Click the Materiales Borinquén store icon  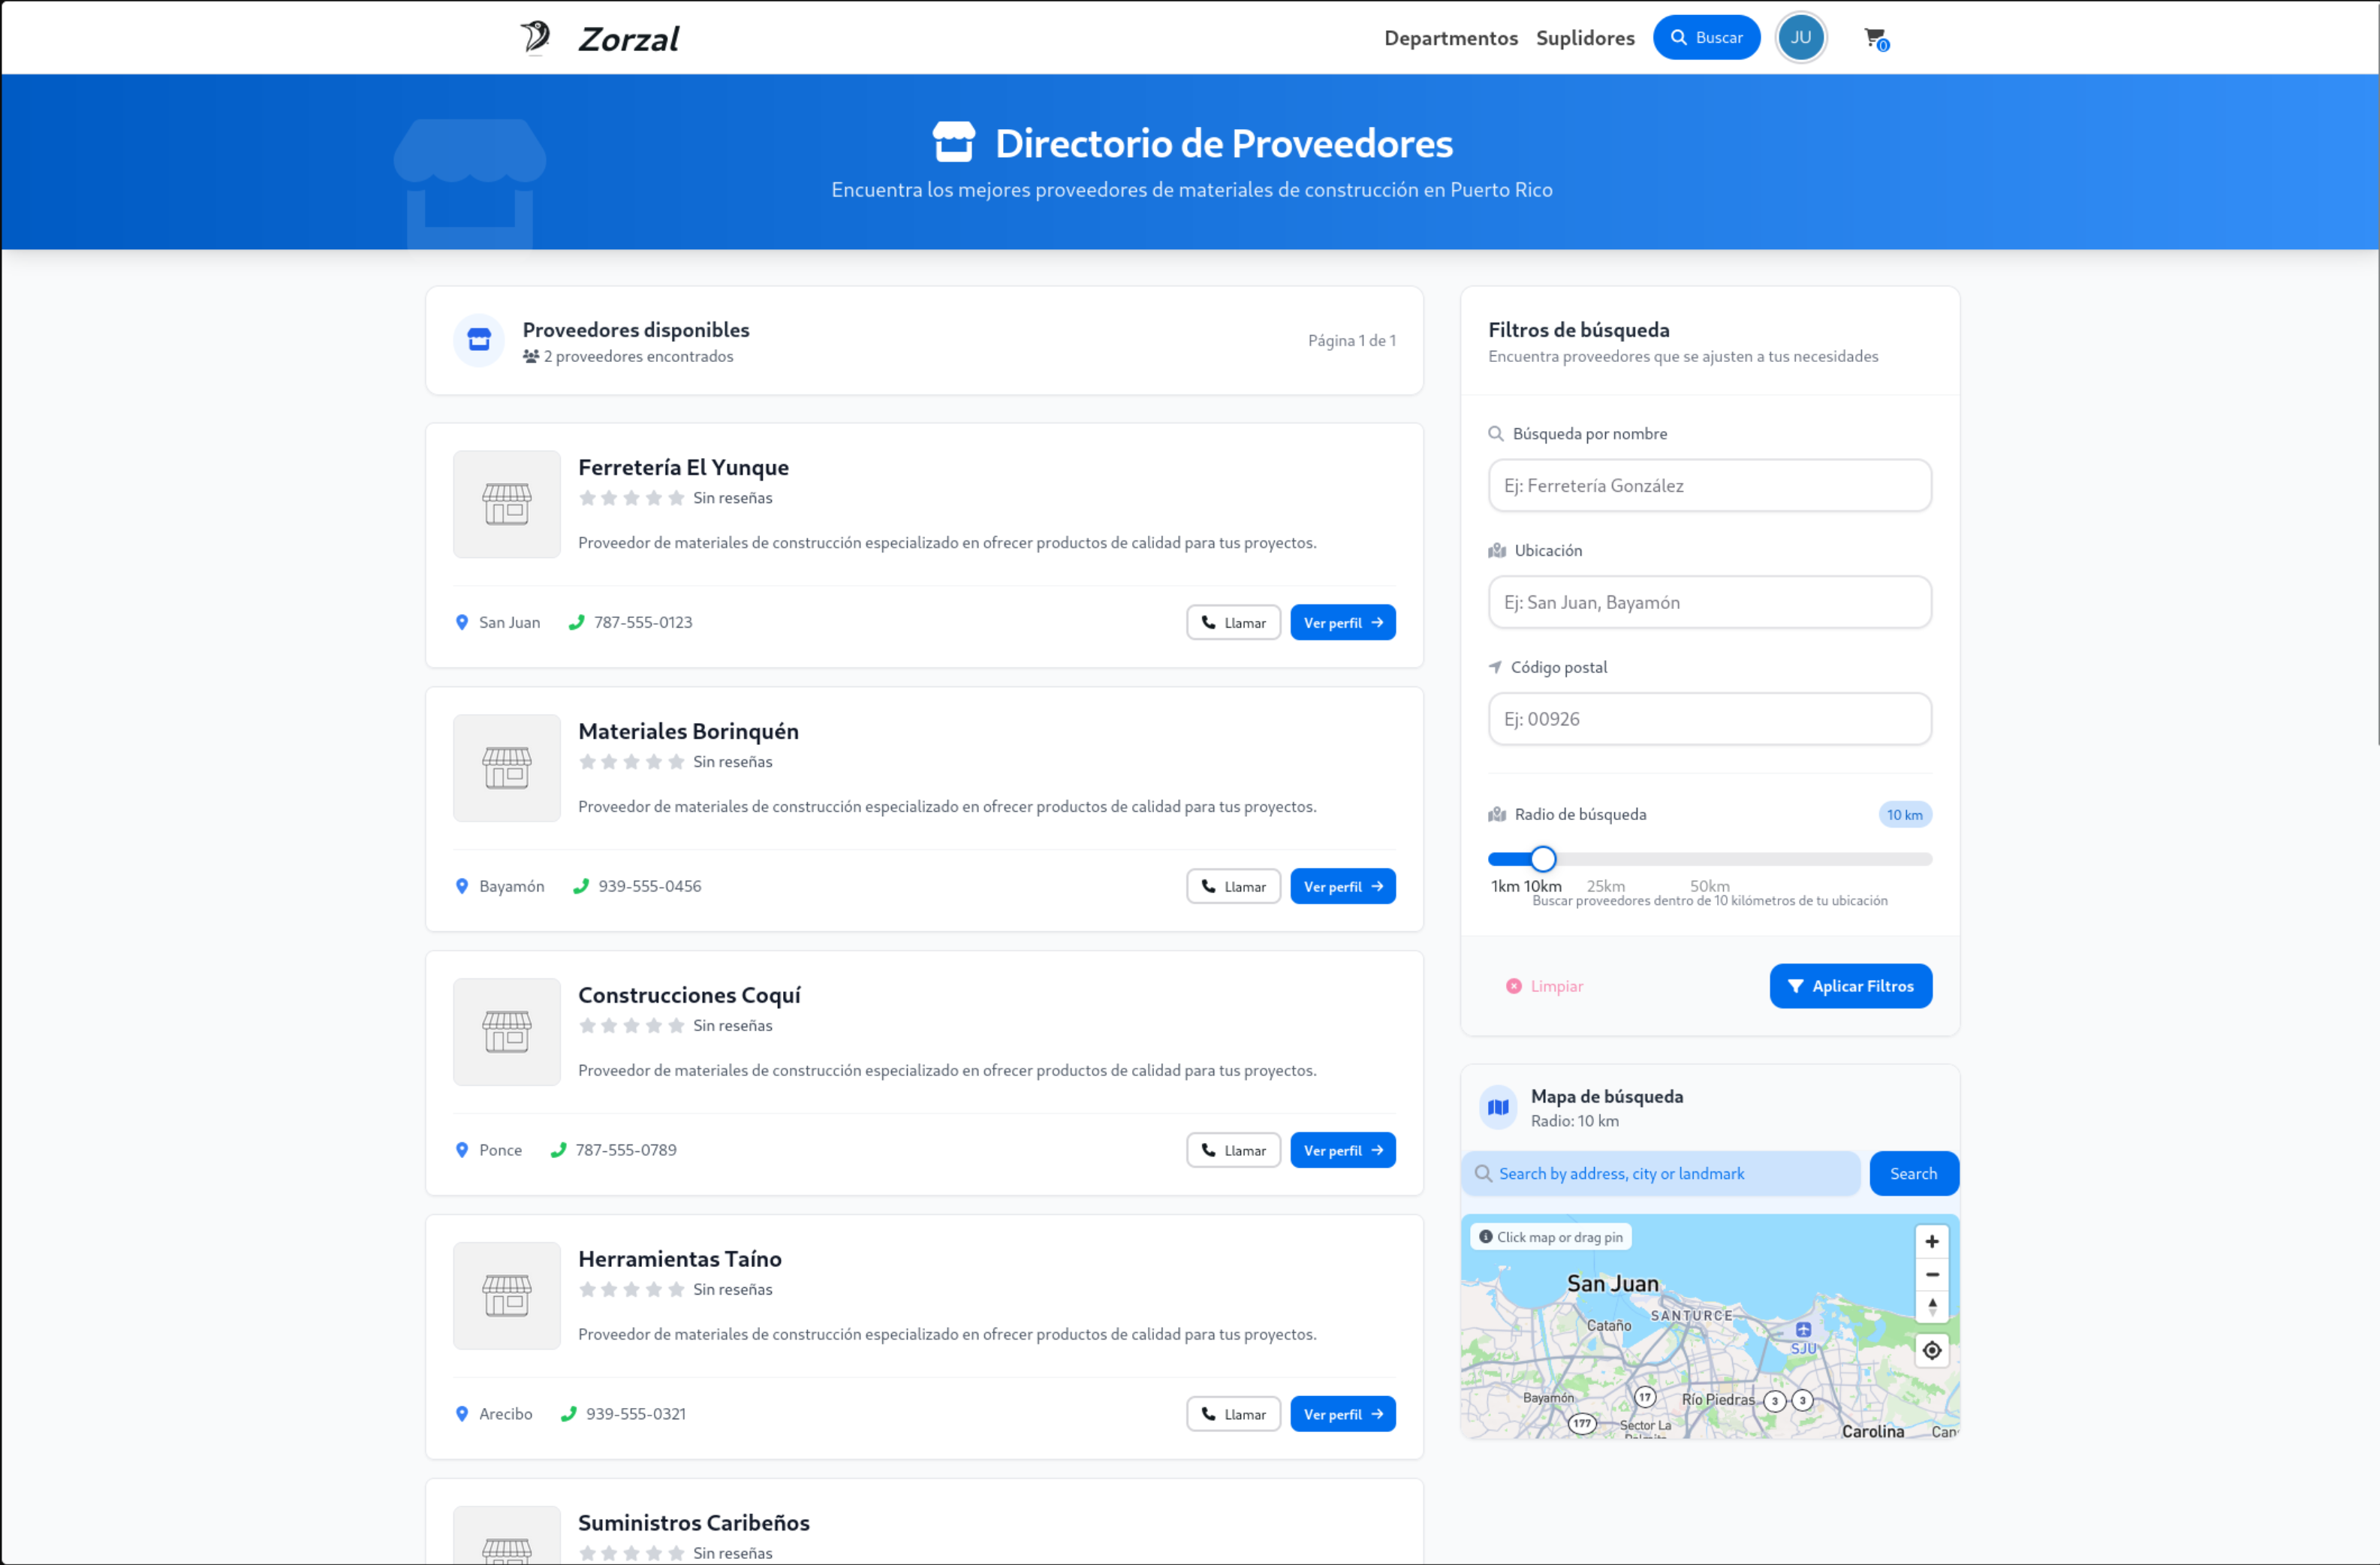(x=507, y=768)
